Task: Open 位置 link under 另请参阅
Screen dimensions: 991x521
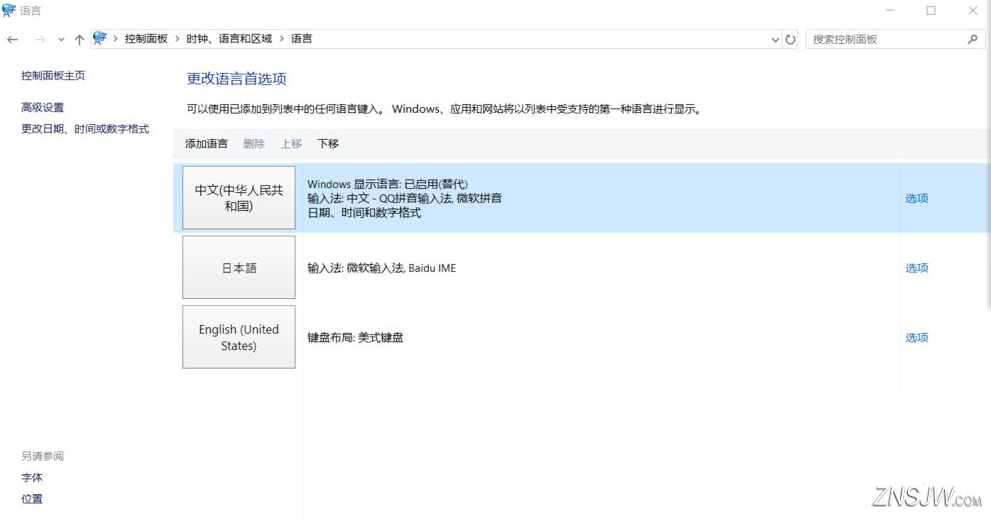Action: pyautogui.click(x=32, y=499)
